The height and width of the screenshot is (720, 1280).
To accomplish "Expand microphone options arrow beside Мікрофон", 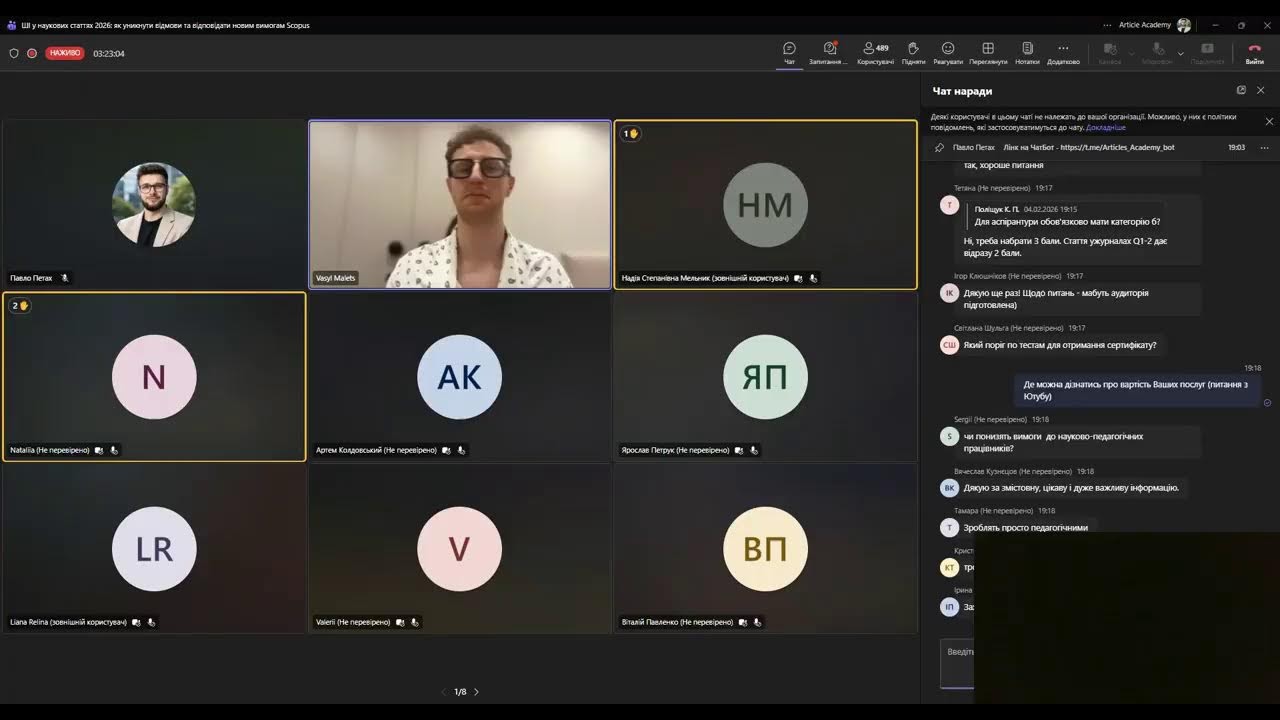I will 1181,53.
